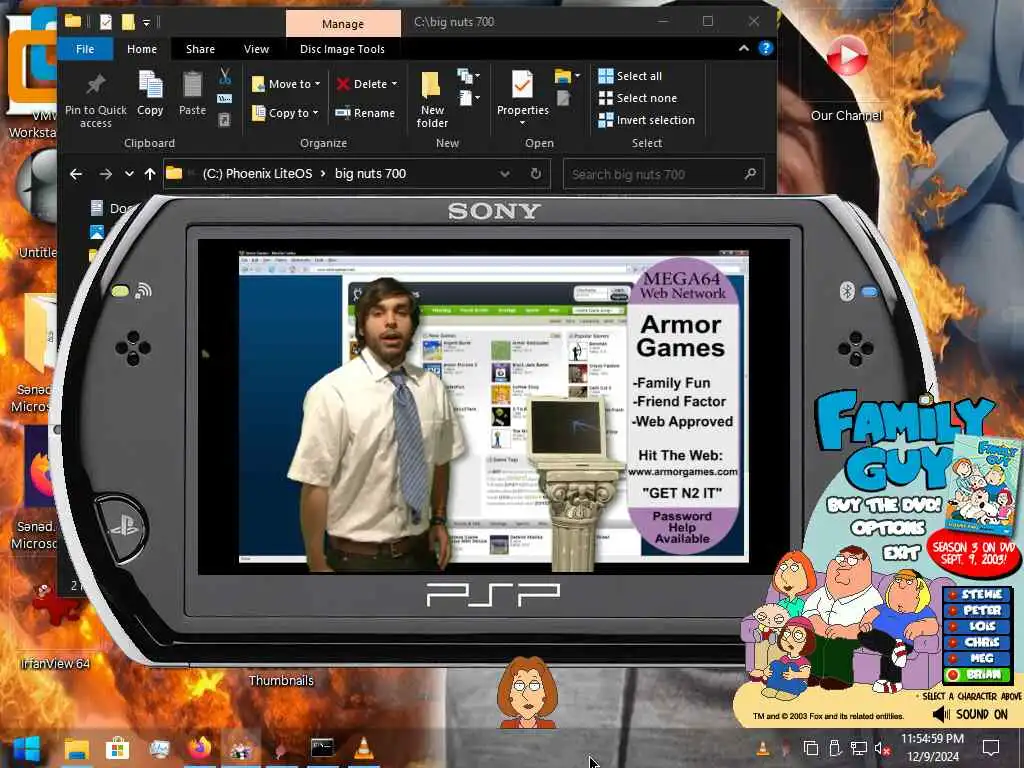Click (C:) Phoenix LiteOS breadcrumb

(257, 174)
